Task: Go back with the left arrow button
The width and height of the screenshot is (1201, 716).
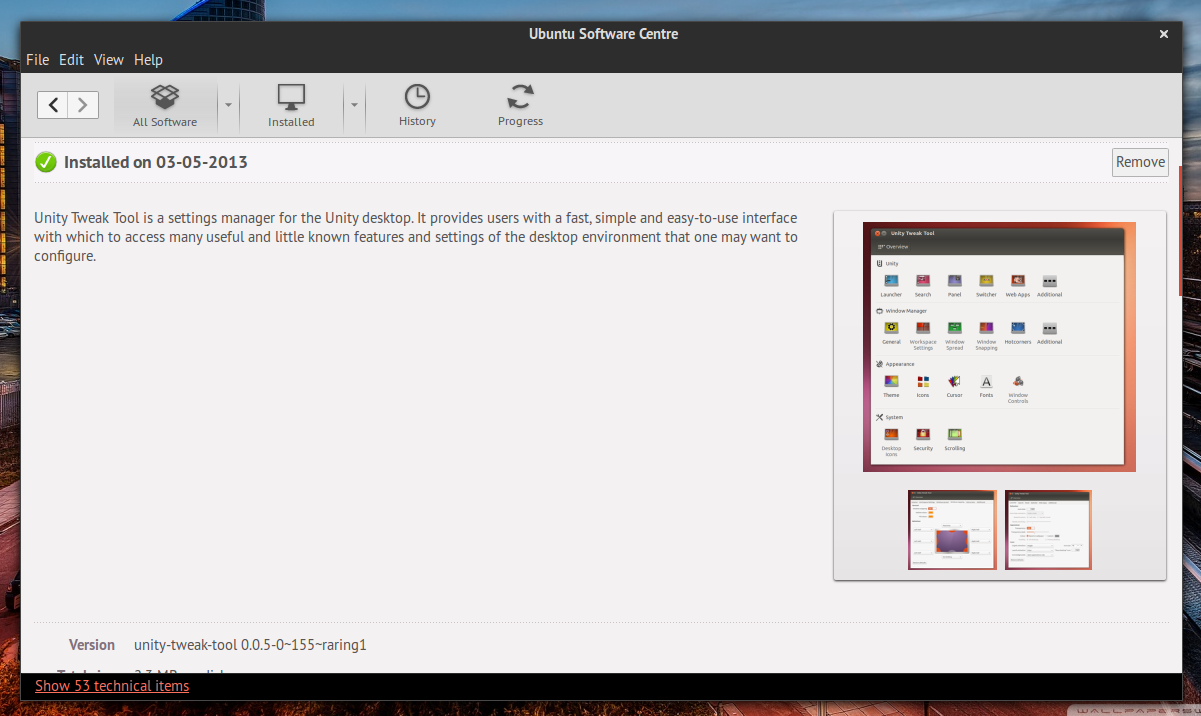Action: point(53,104)
